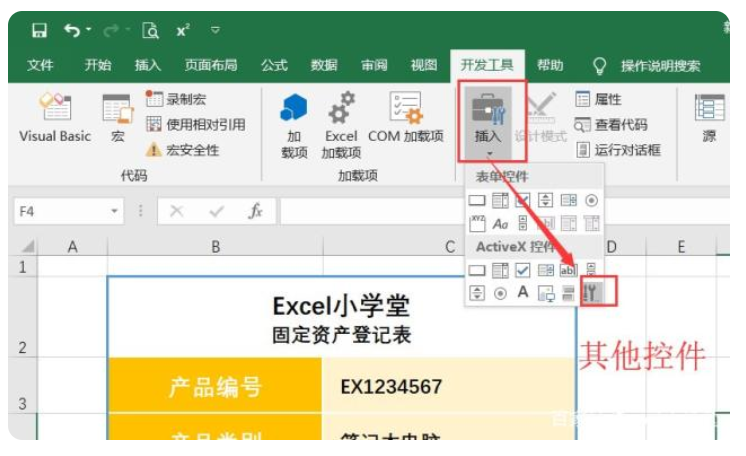Click the Undo arrow icon
The width and height of the screenshot is (746, 456).
click(x=72, y=30)
